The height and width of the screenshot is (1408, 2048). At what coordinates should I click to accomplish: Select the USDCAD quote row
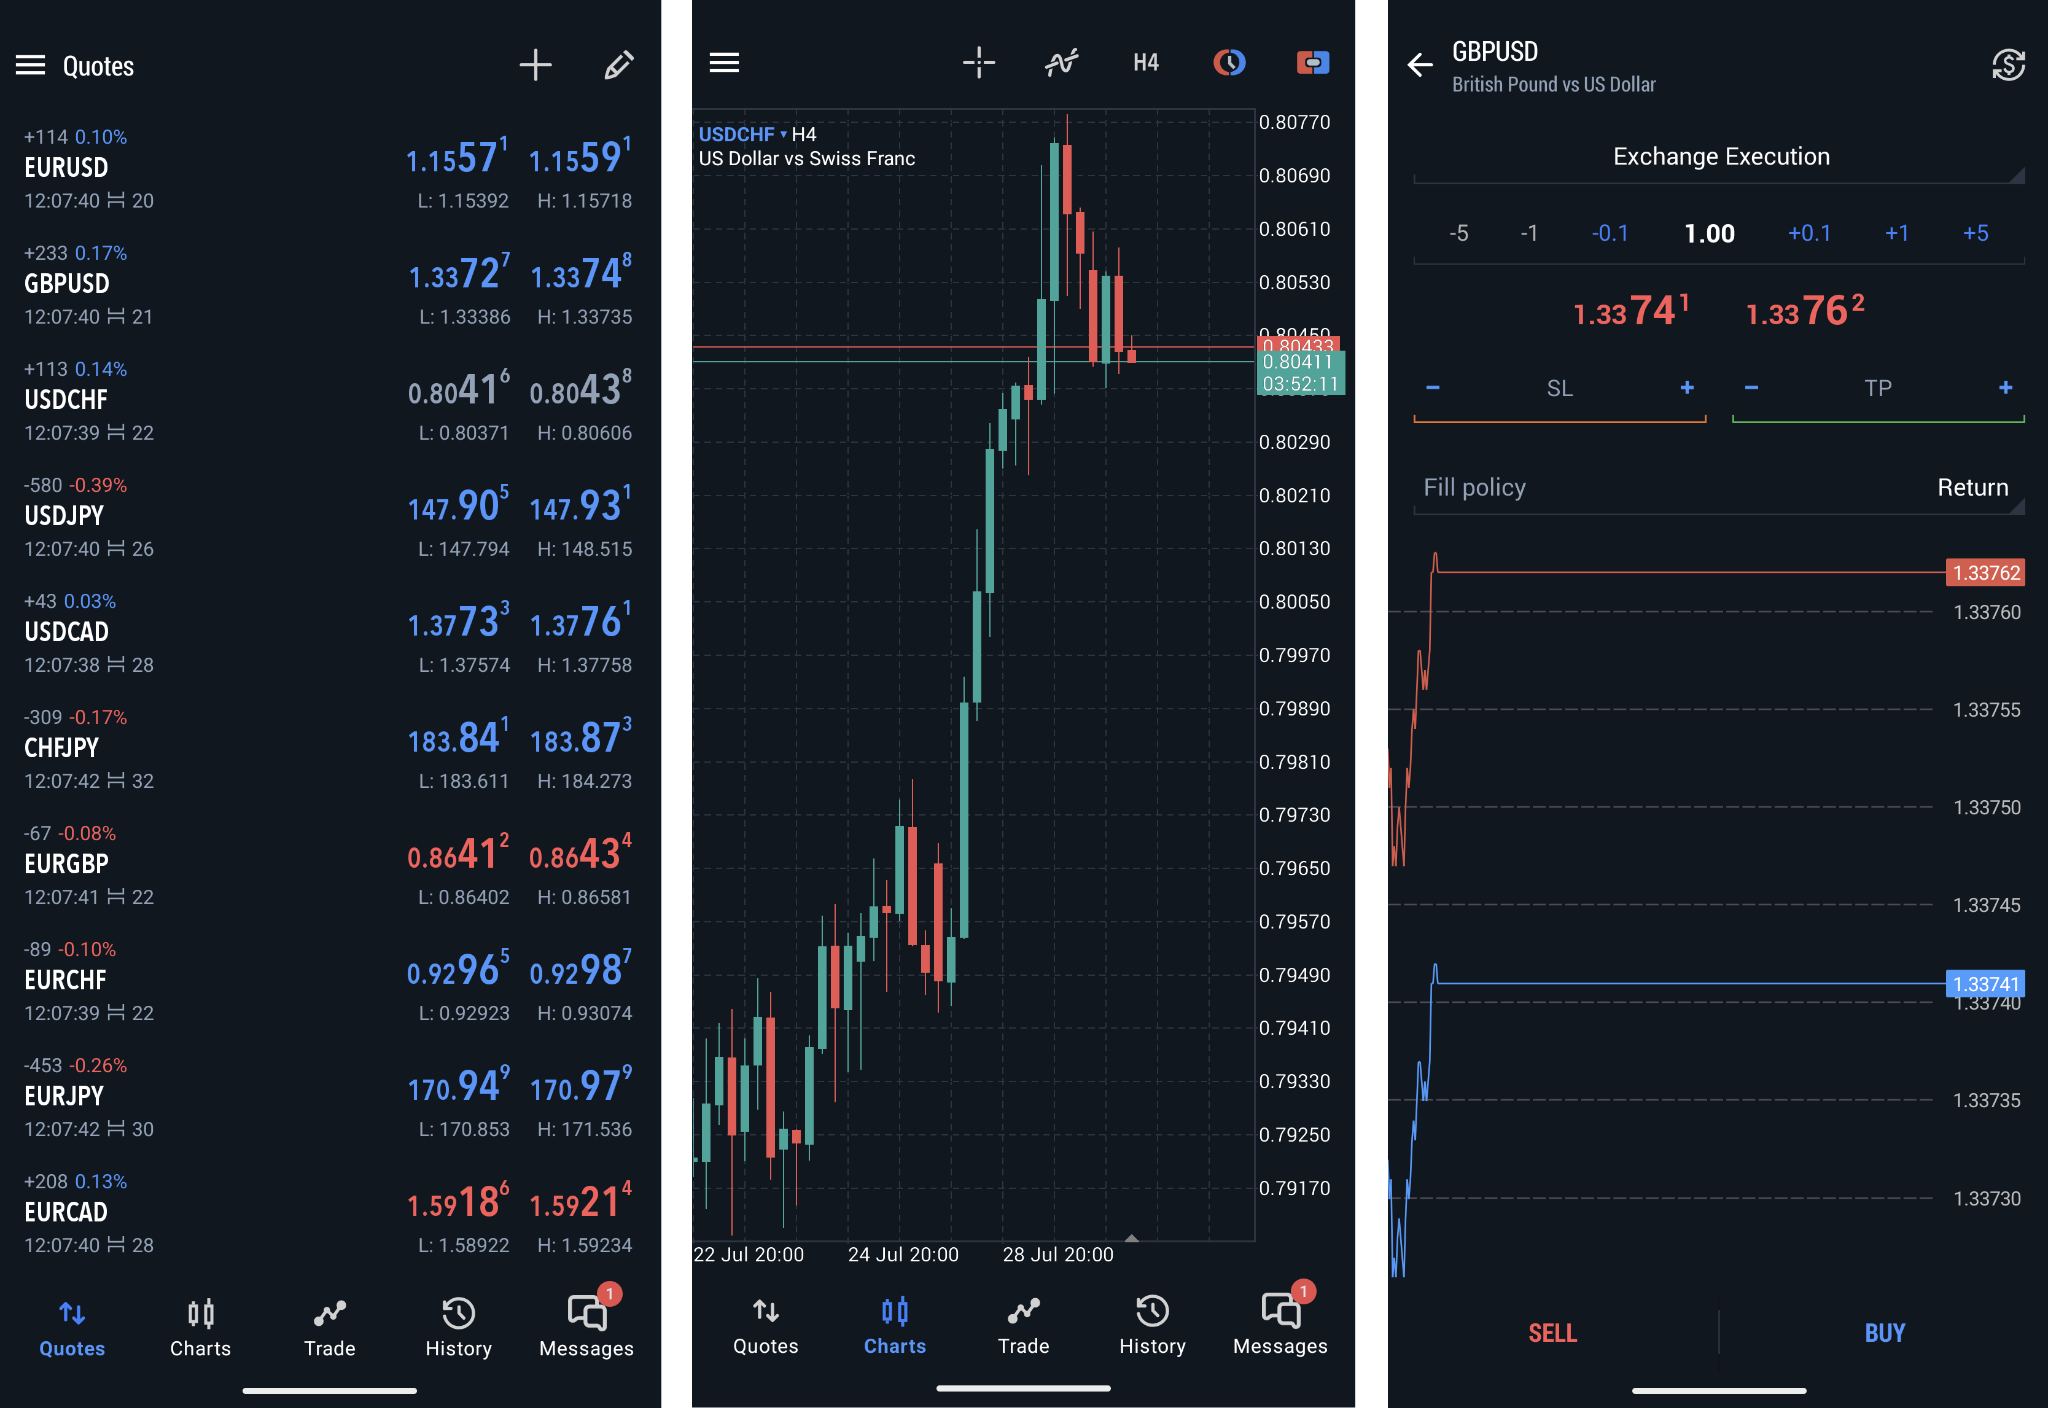(x=330, y=633)
